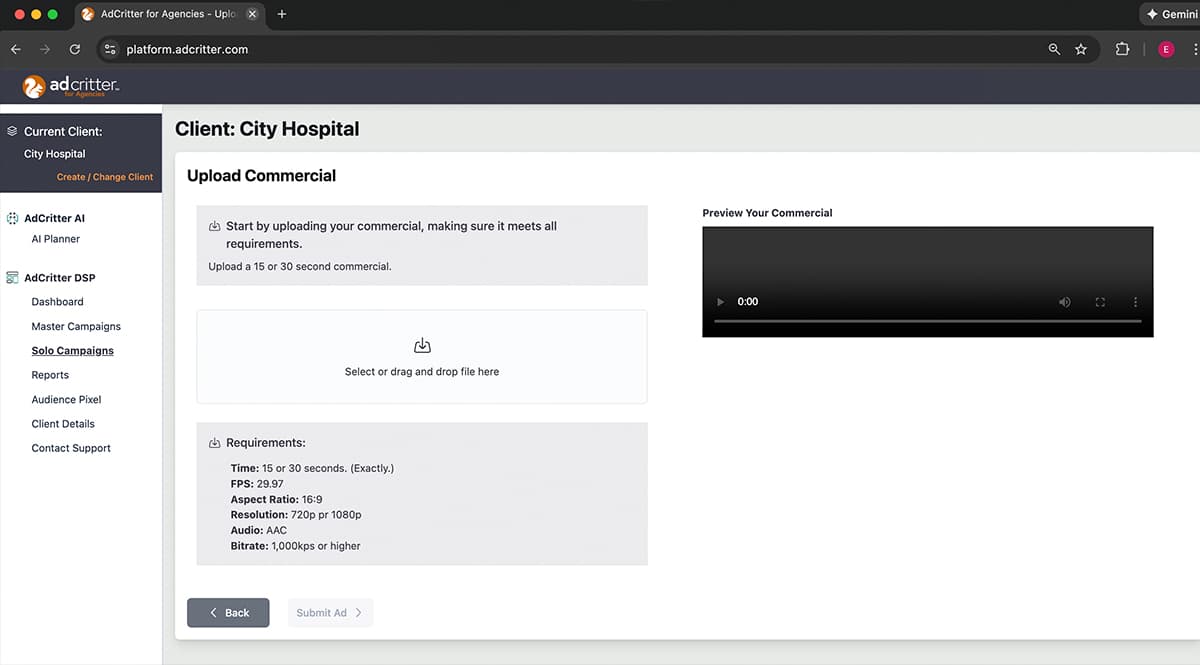1200x665 pixels.
Task: Reload the page in browser
Action: coord(75,49)
